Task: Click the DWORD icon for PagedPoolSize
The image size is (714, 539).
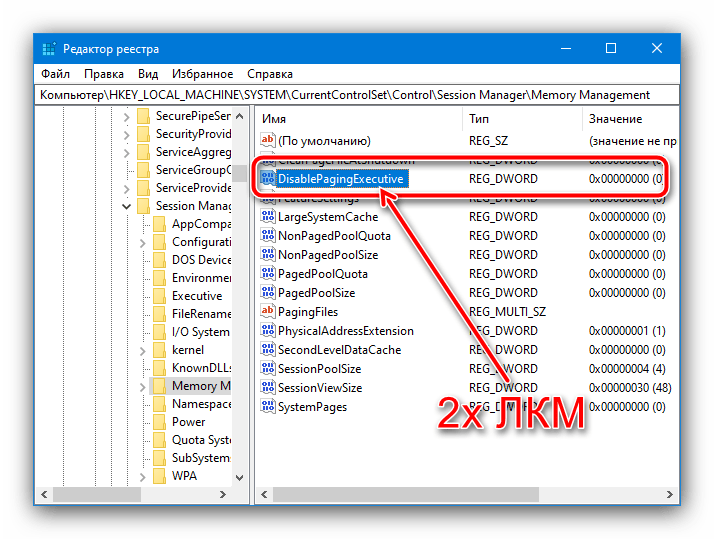Action: tap(267, 292)
